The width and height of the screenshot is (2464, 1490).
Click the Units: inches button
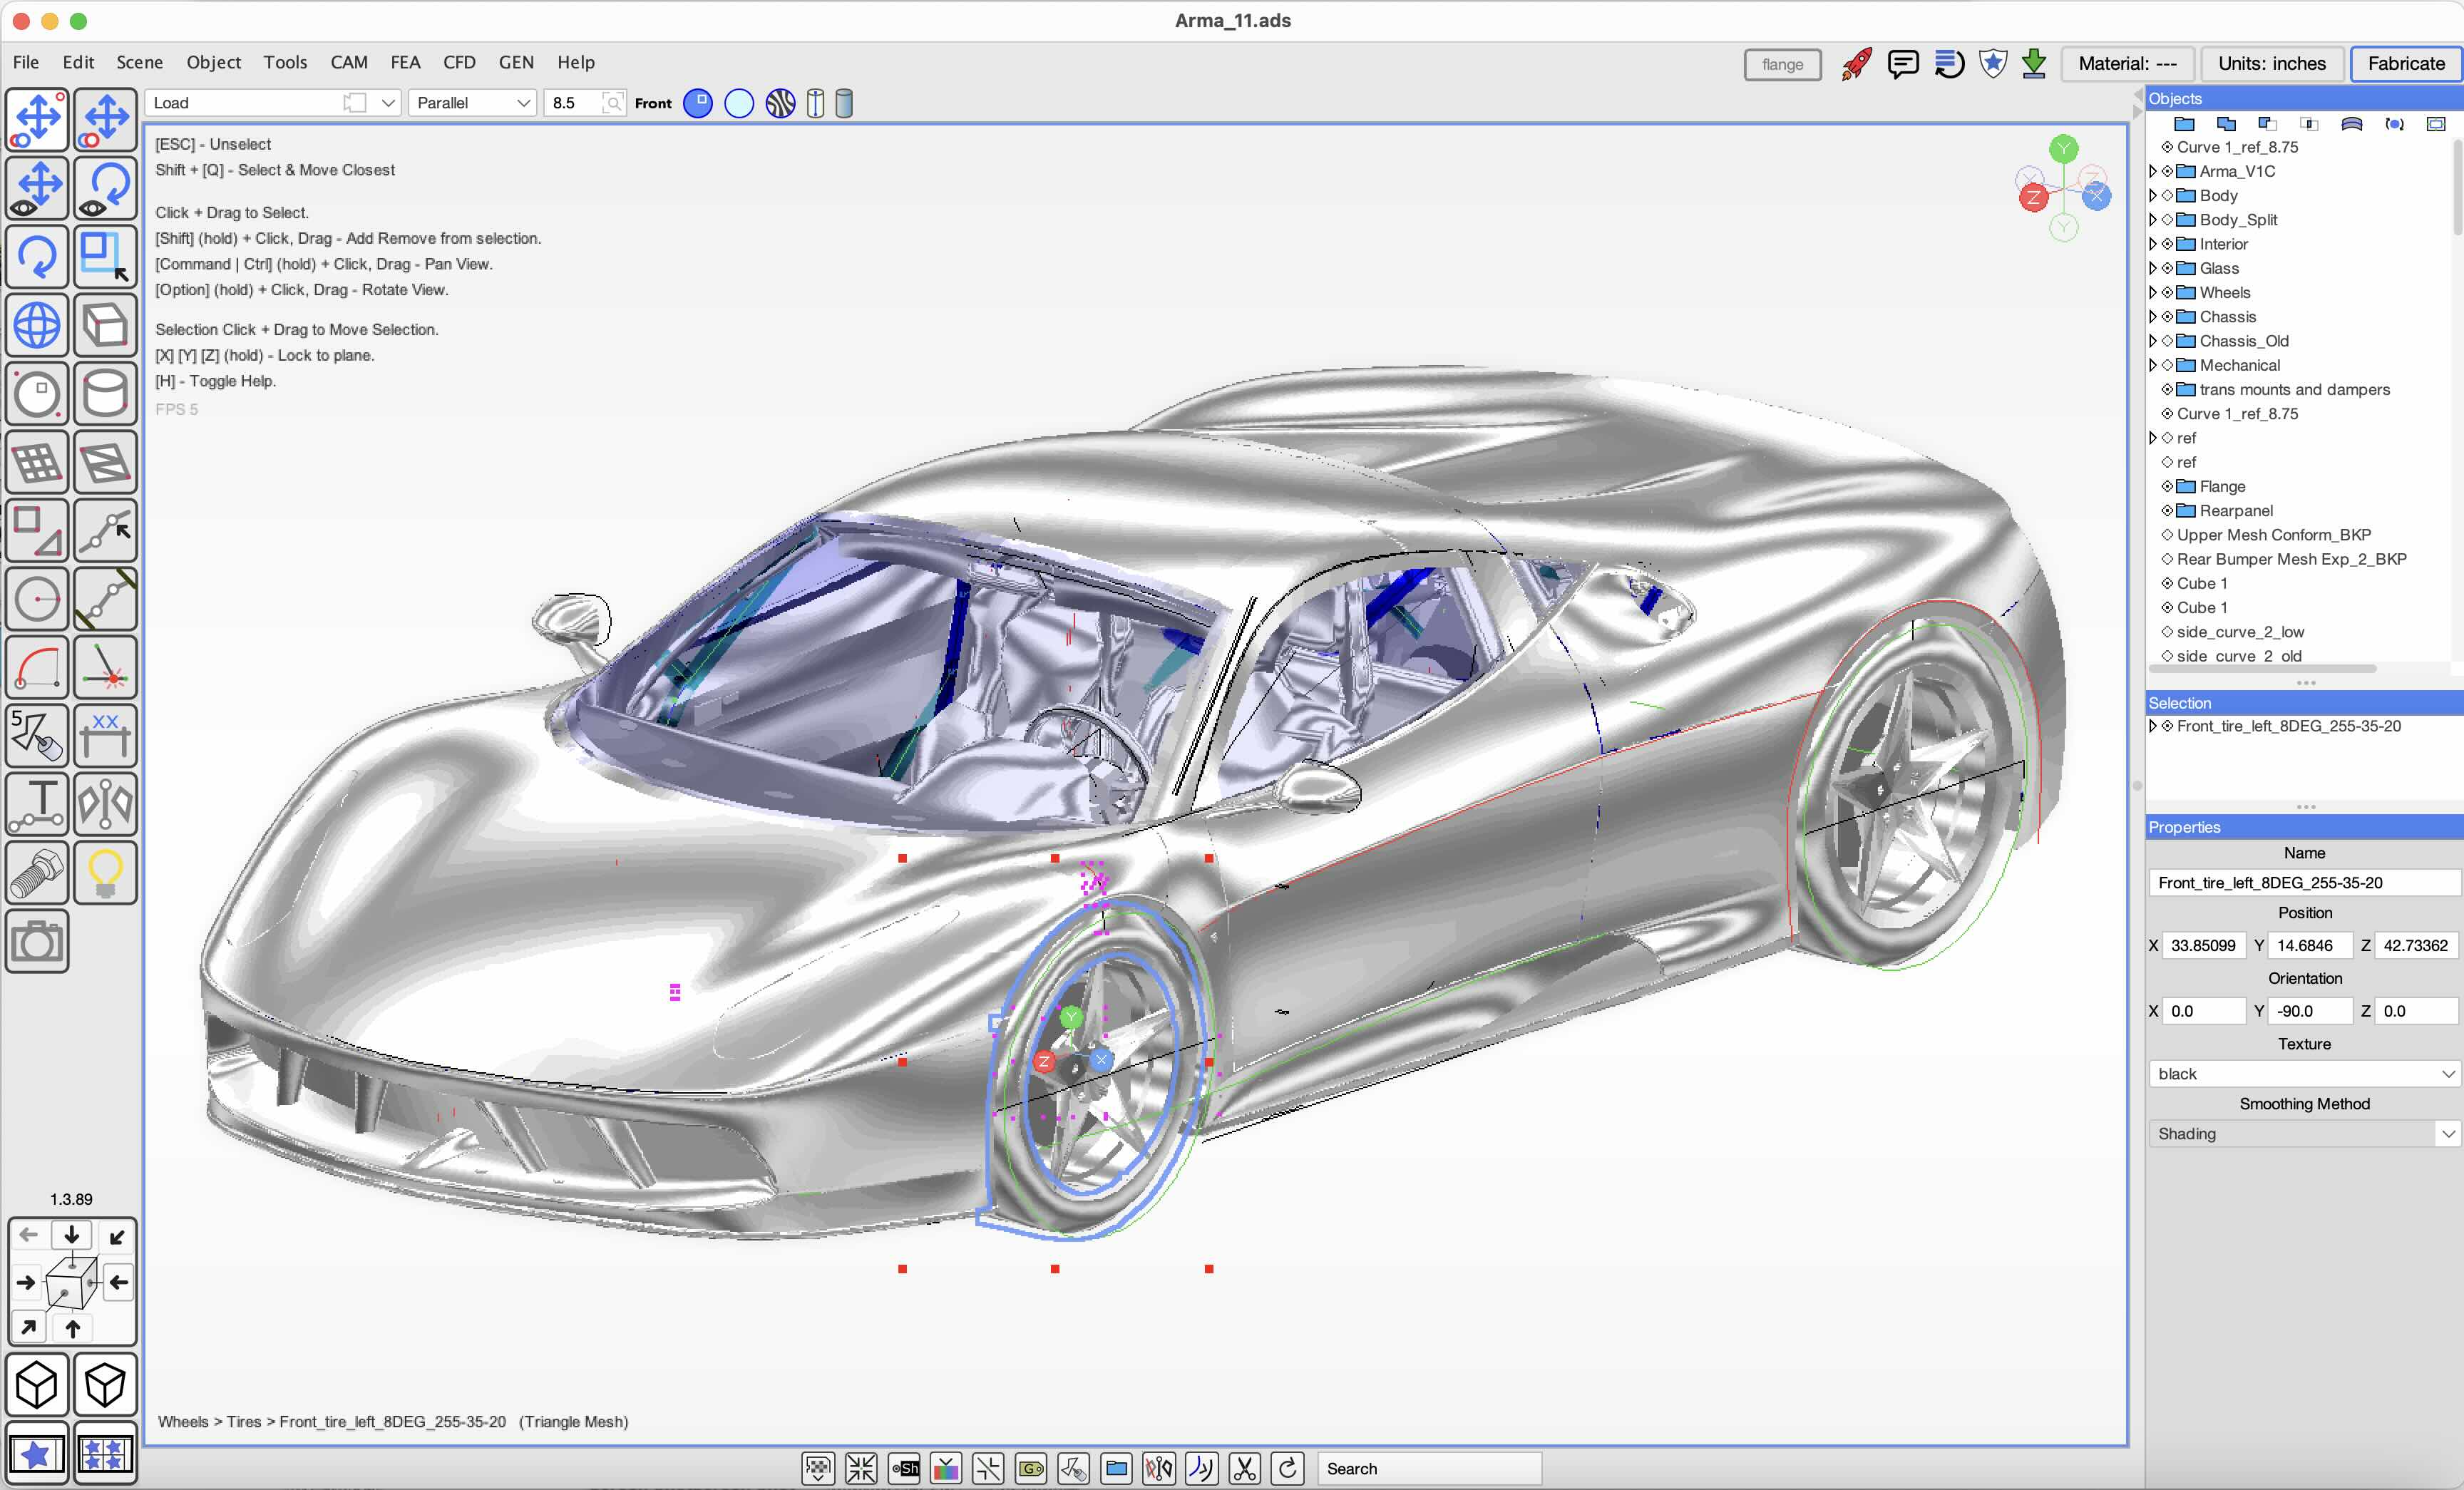[2271, 64]
